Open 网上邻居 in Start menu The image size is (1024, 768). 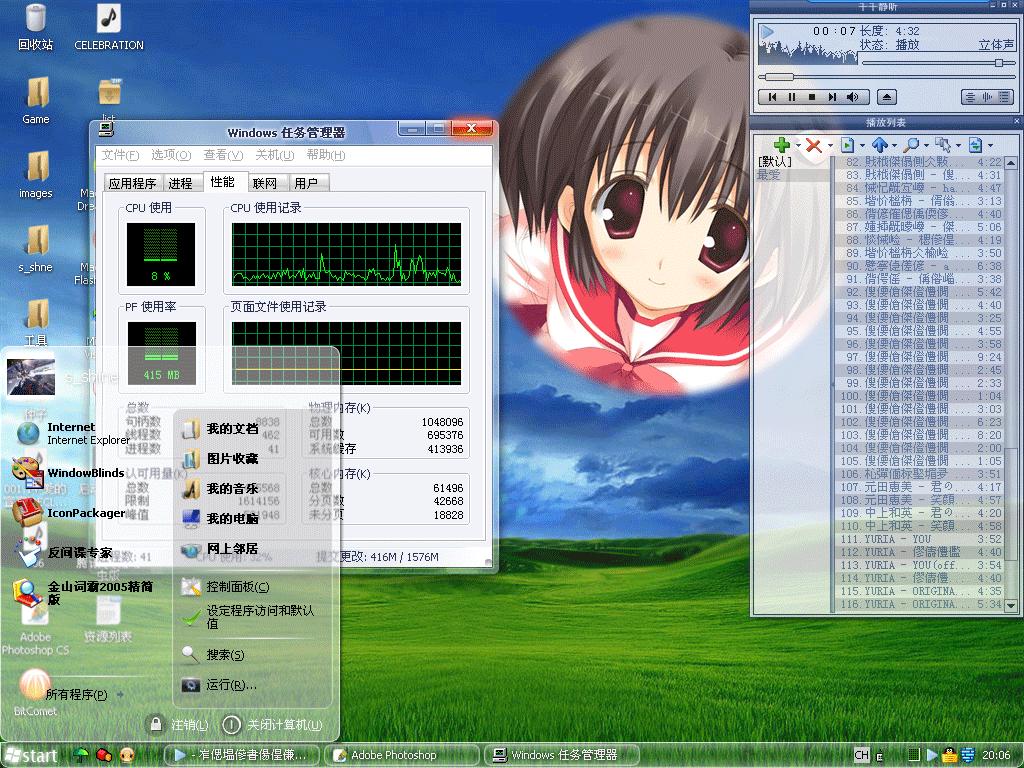[222, 549]
